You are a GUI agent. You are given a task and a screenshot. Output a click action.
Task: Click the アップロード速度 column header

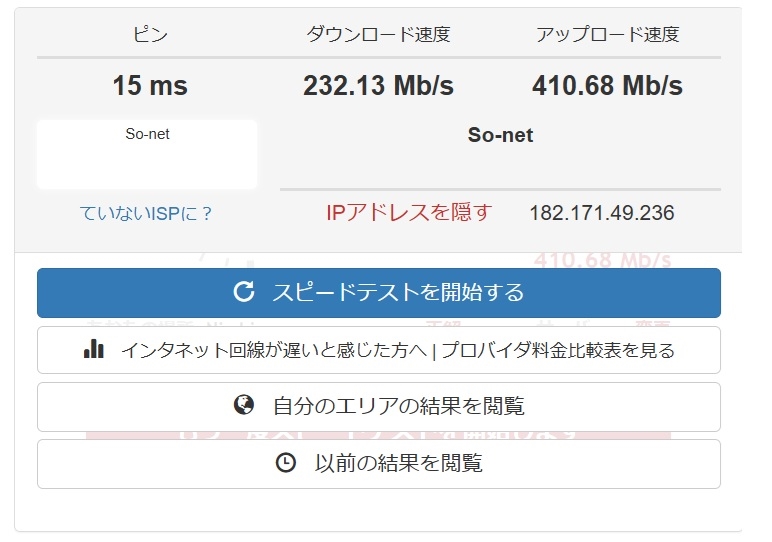[x=607, y=35]
